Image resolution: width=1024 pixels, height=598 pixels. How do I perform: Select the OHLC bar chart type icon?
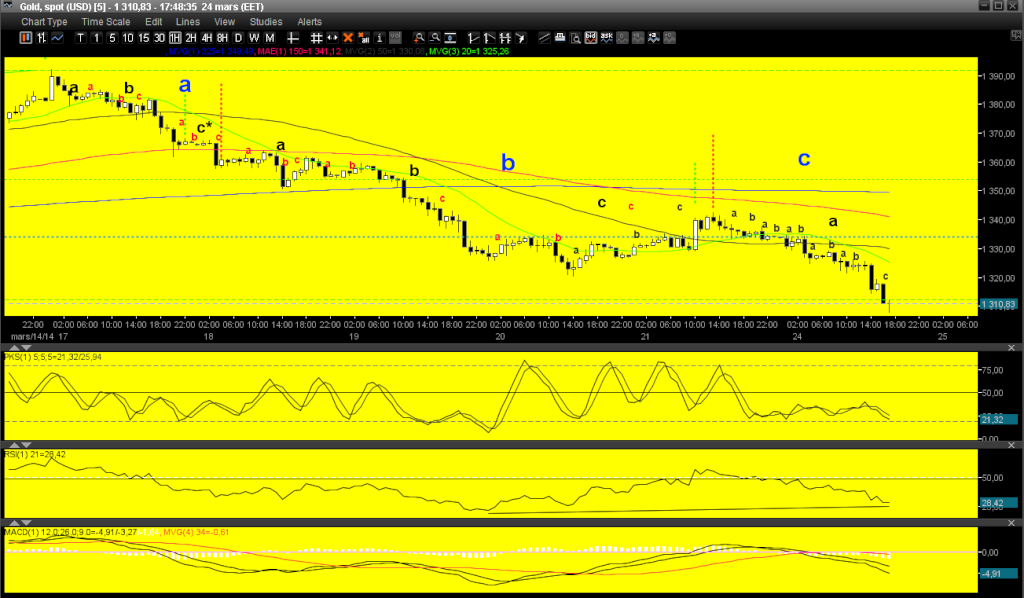point(41,38)
